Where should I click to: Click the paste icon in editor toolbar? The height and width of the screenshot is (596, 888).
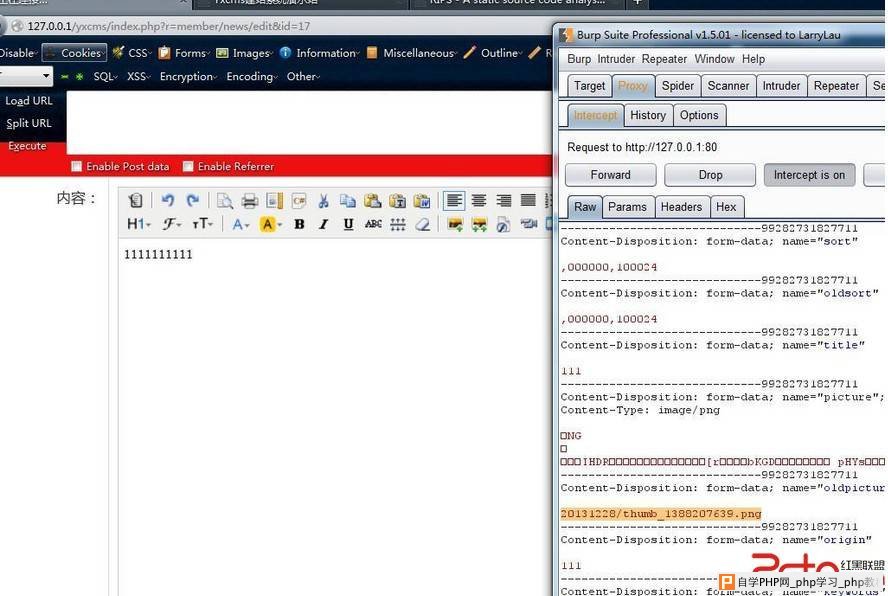(373, 201)
